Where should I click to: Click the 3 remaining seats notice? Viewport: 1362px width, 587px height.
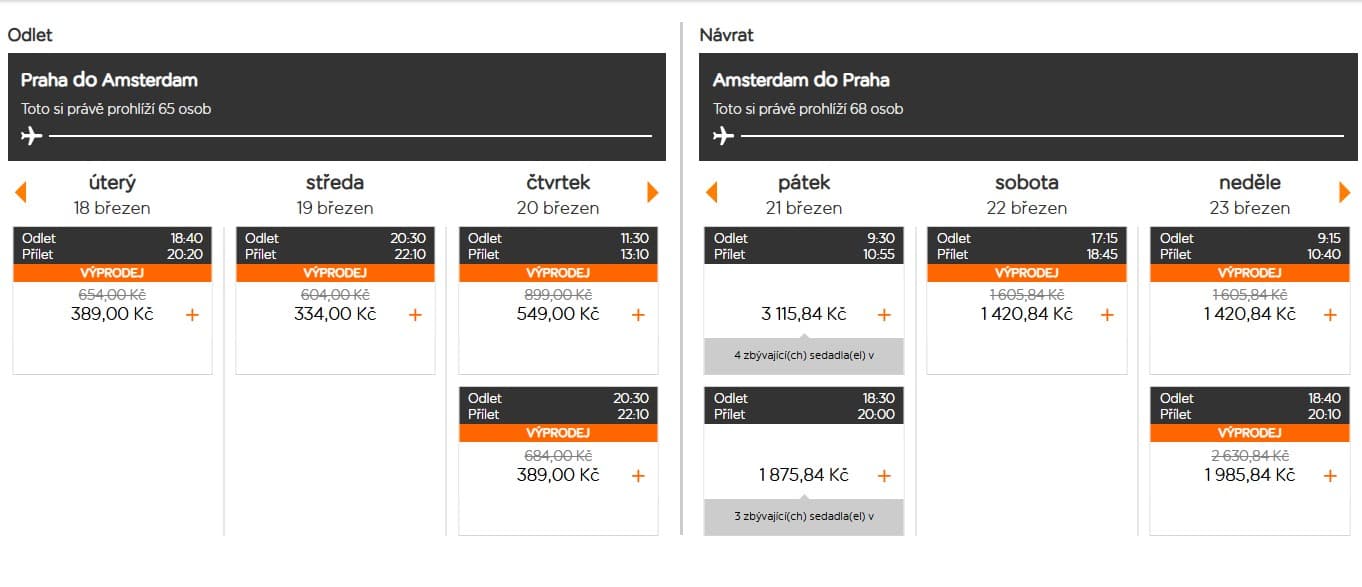click(x=804, y=516)
